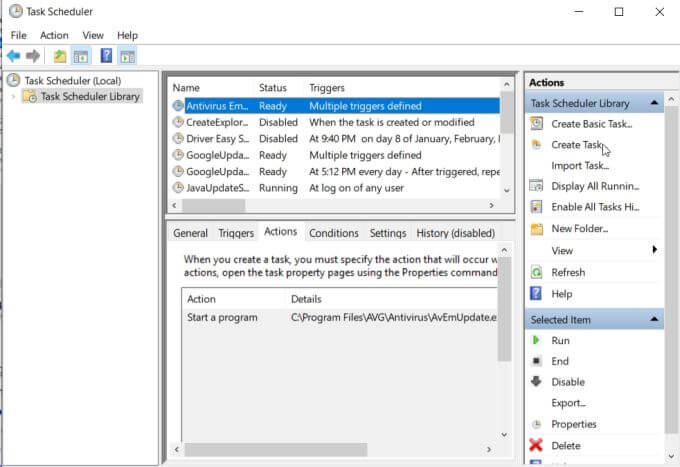This screenshot has height=467, width=680.
Task: Click the task list scroll-down arrow
Action: [x=507, y=190]
